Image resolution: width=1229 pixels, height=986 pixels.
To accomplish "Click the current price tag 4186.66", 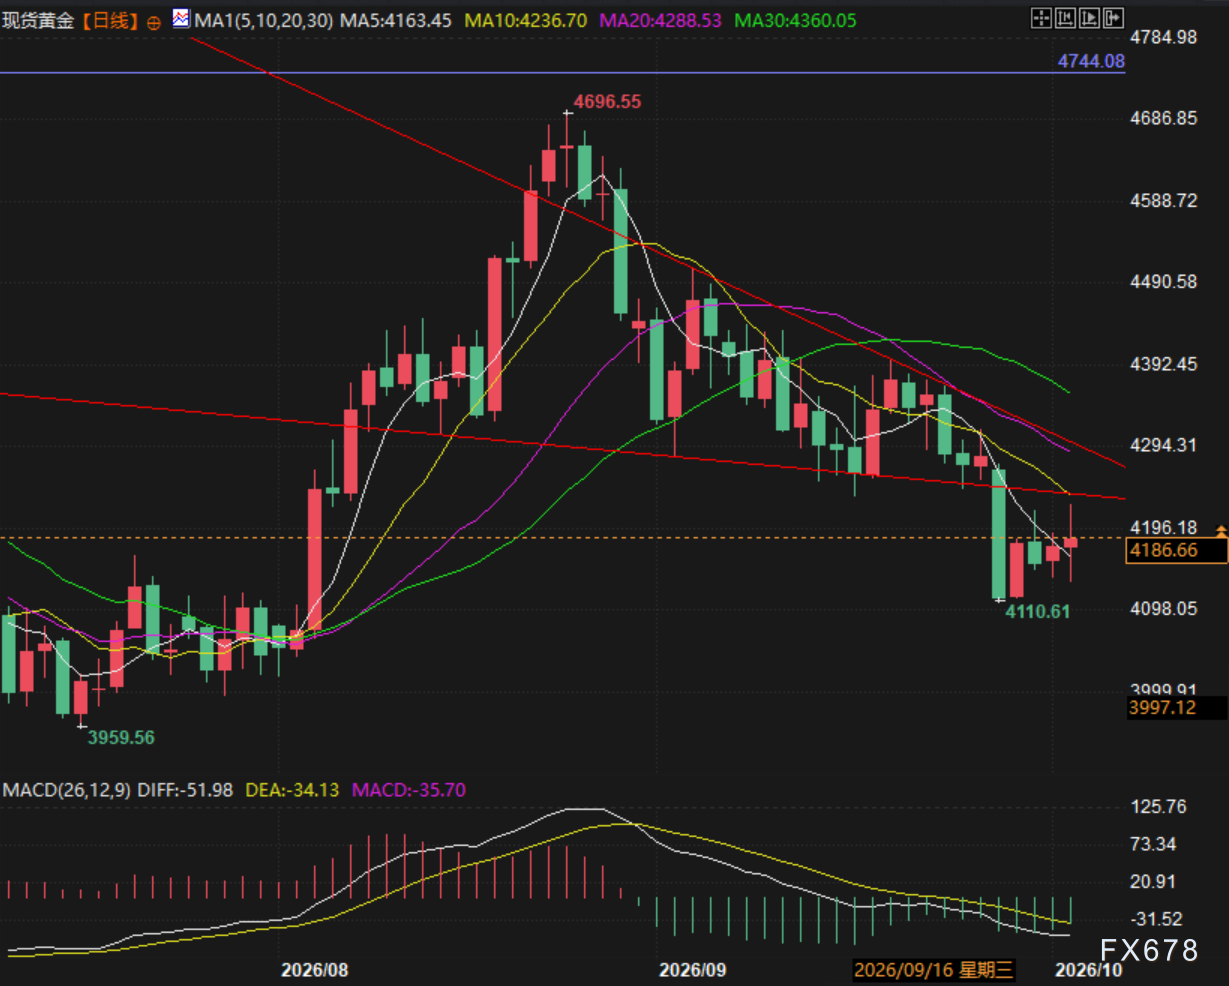I will pos(1175,550).
